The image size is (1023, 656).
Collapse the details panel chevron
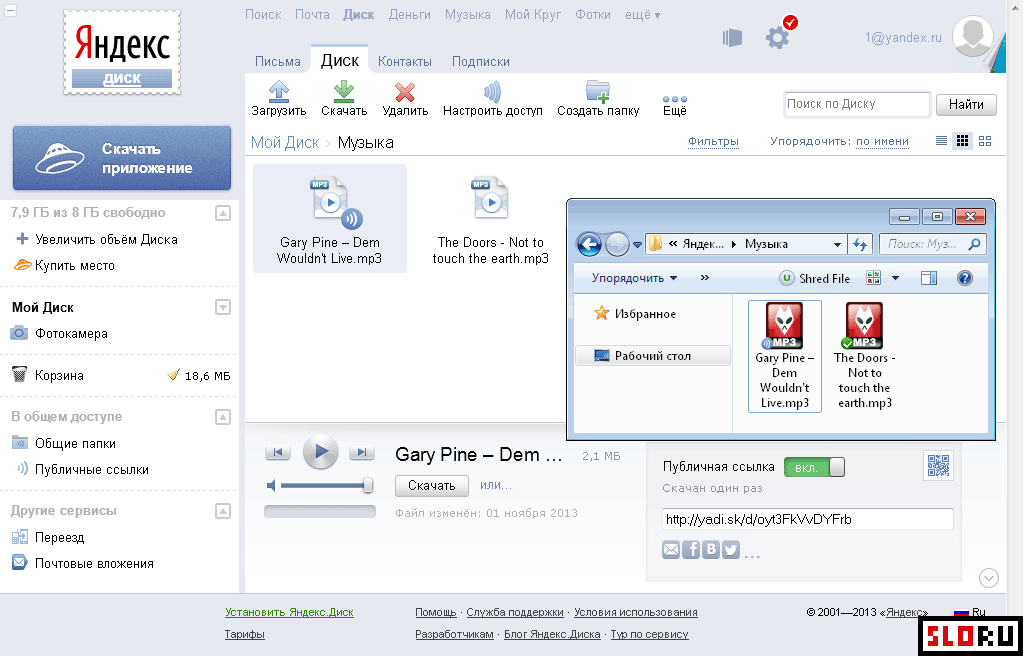click(x=989, y=578)
